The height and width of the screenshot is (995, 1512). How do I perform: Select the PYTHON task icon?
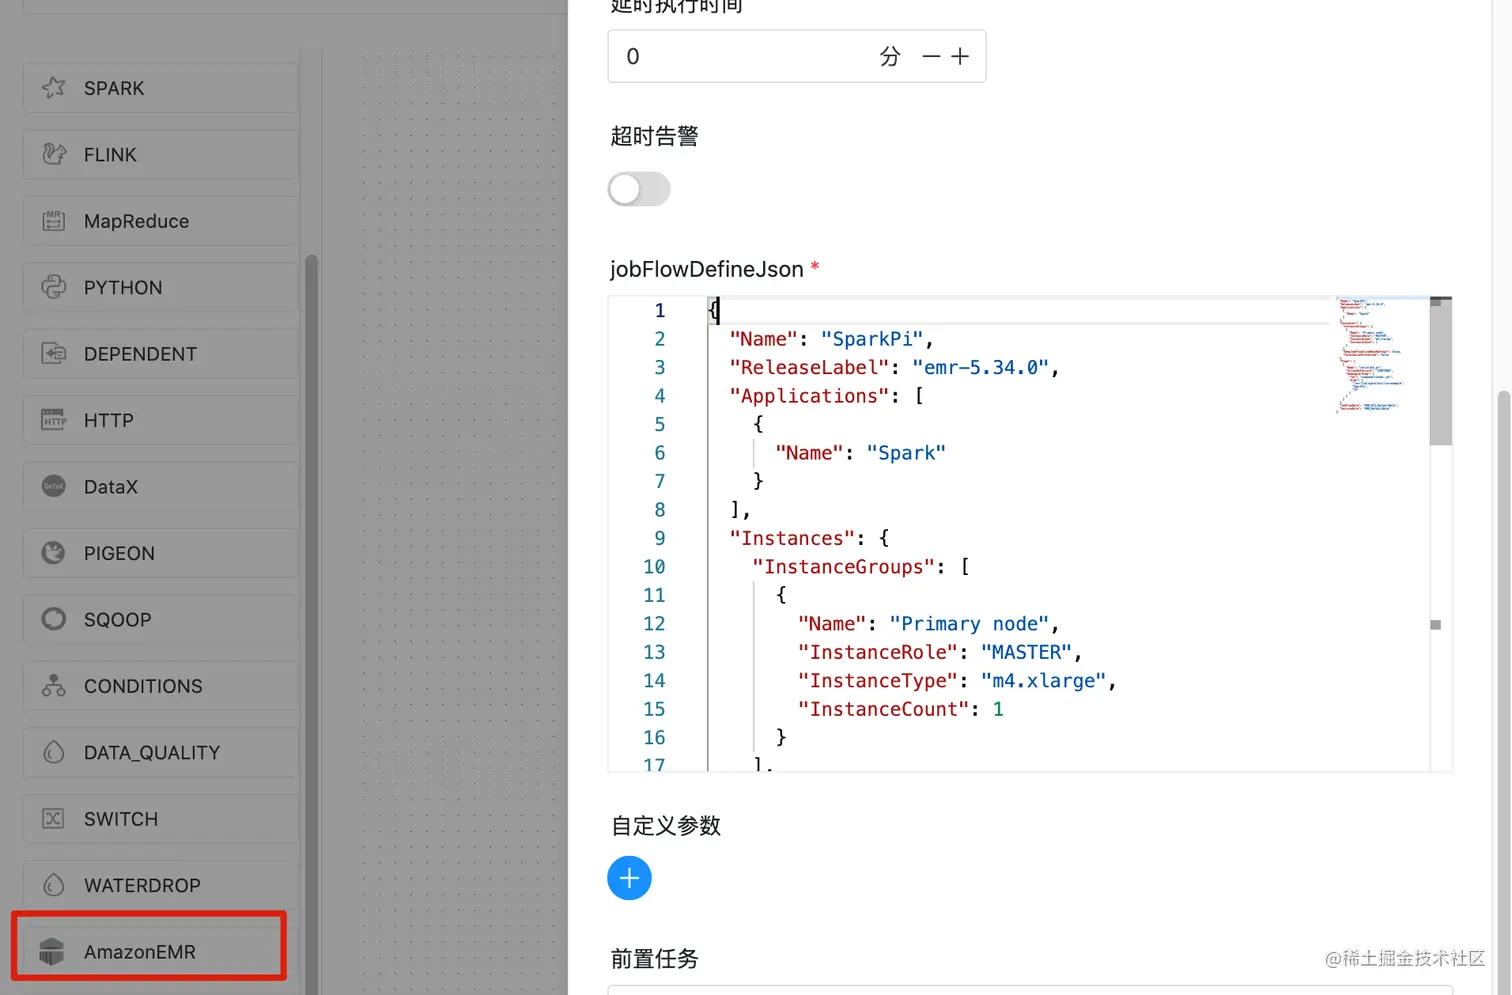click(54, 287)
